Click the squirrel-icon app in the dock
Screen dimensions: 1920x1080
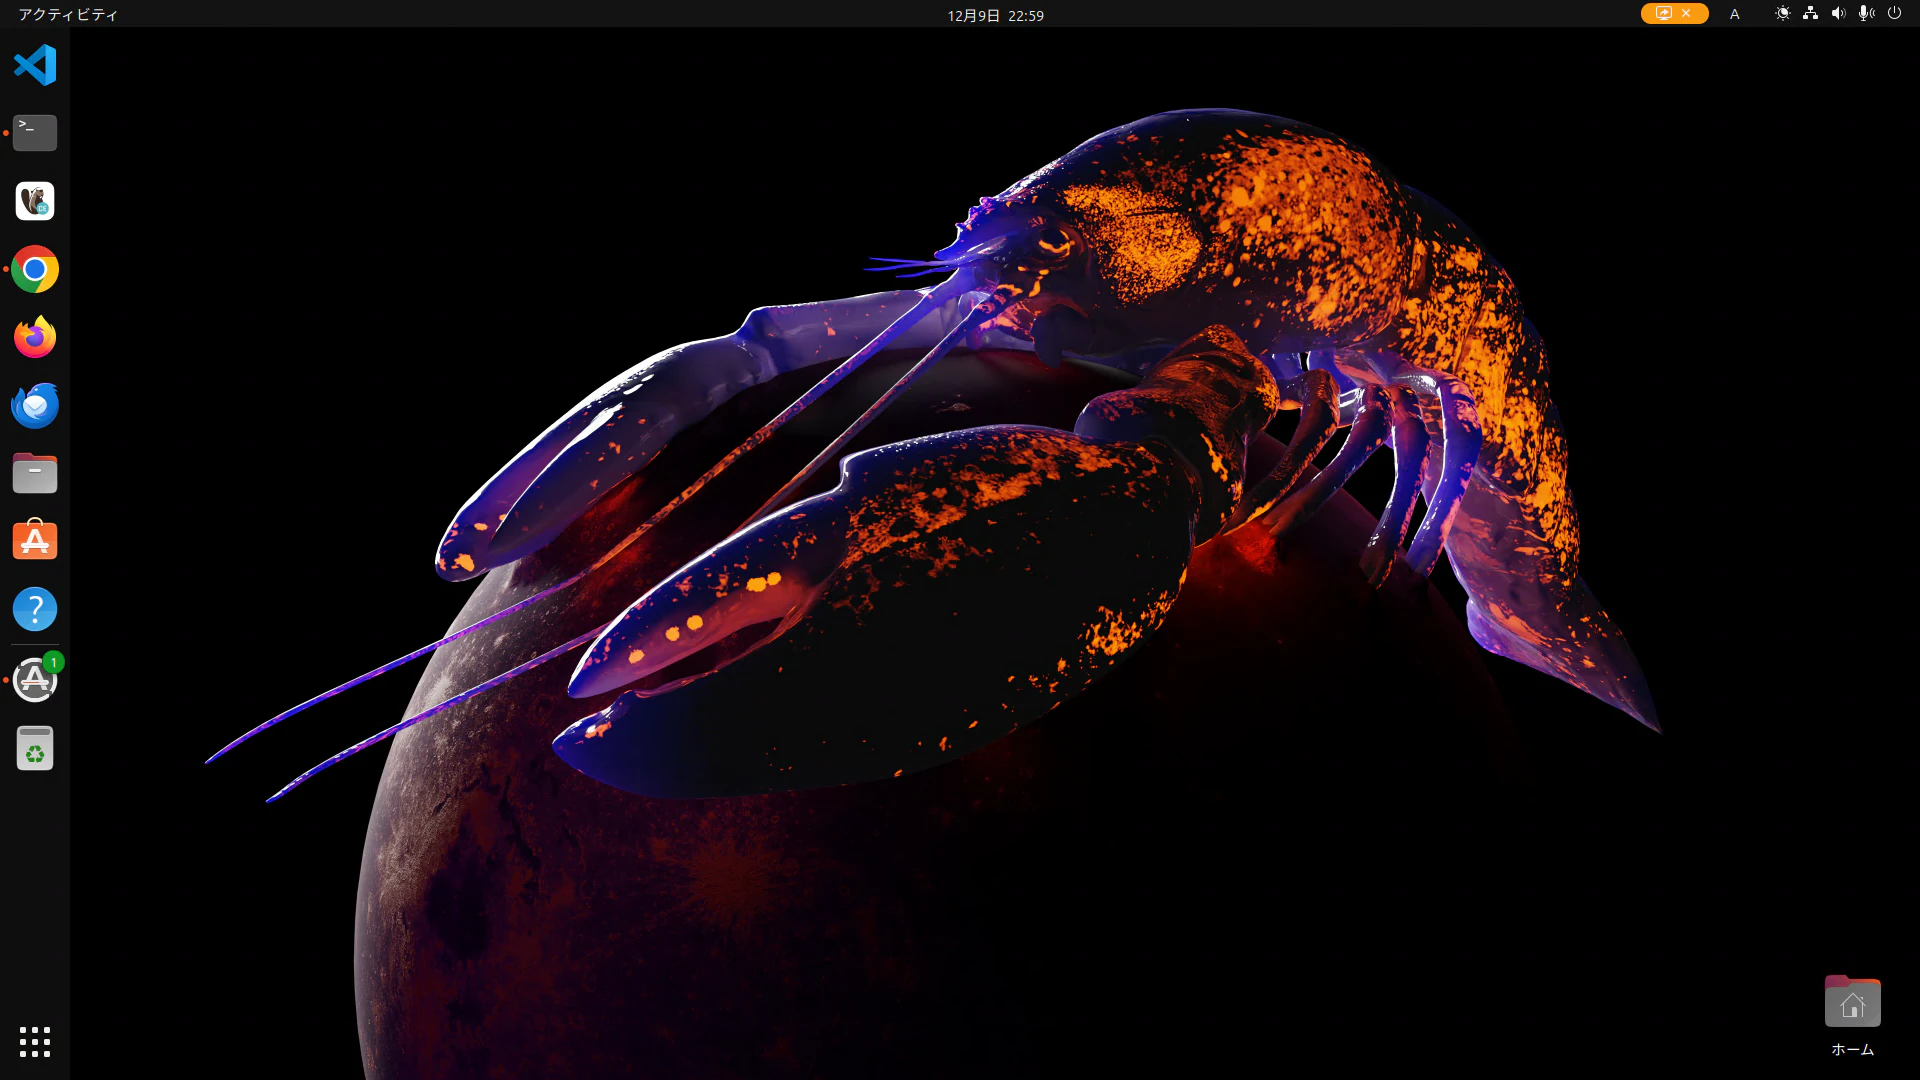pos(35,201)
